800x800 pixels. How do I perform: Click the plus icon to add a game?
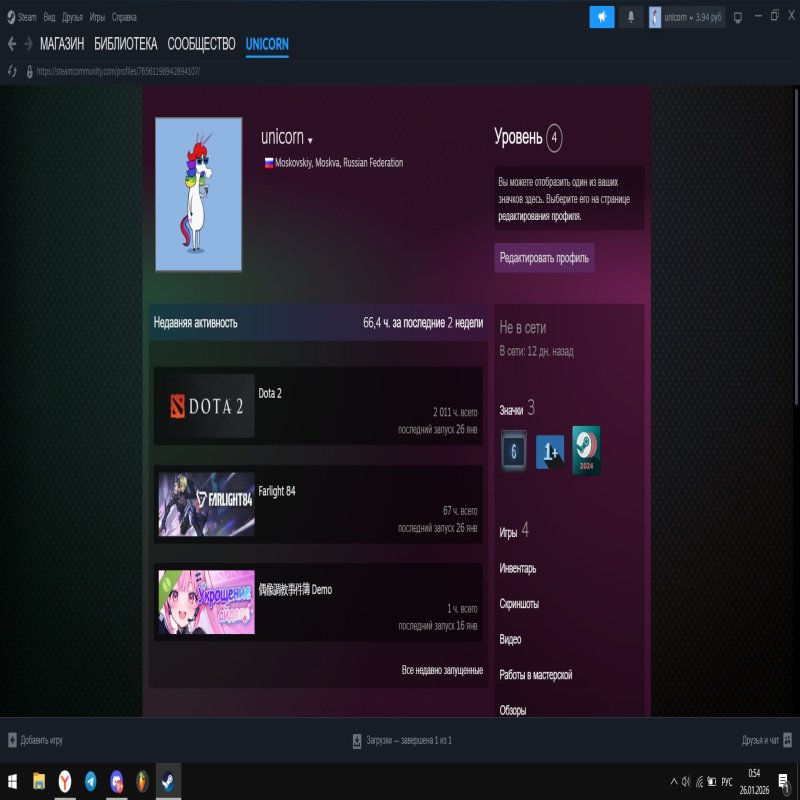pyautogui.click(x=12, y=740)
